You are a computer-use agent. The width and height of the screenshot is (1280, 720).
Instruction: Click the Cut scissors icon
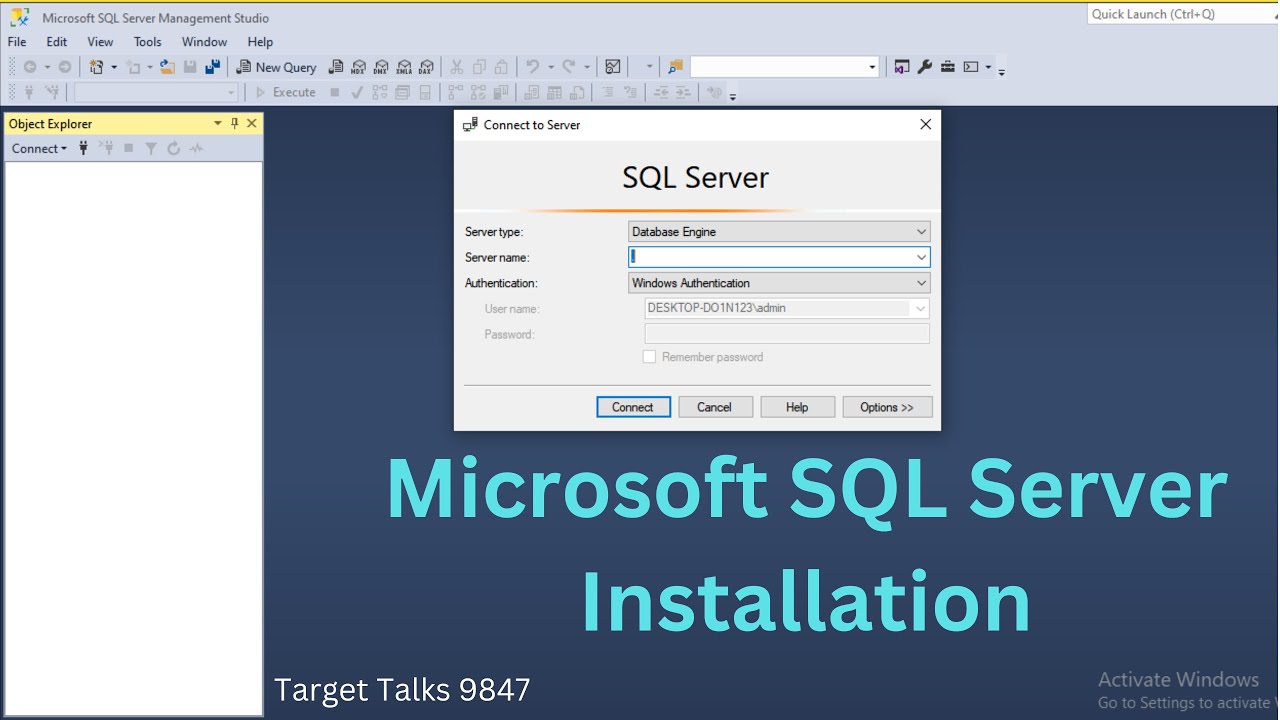point(456,67)
